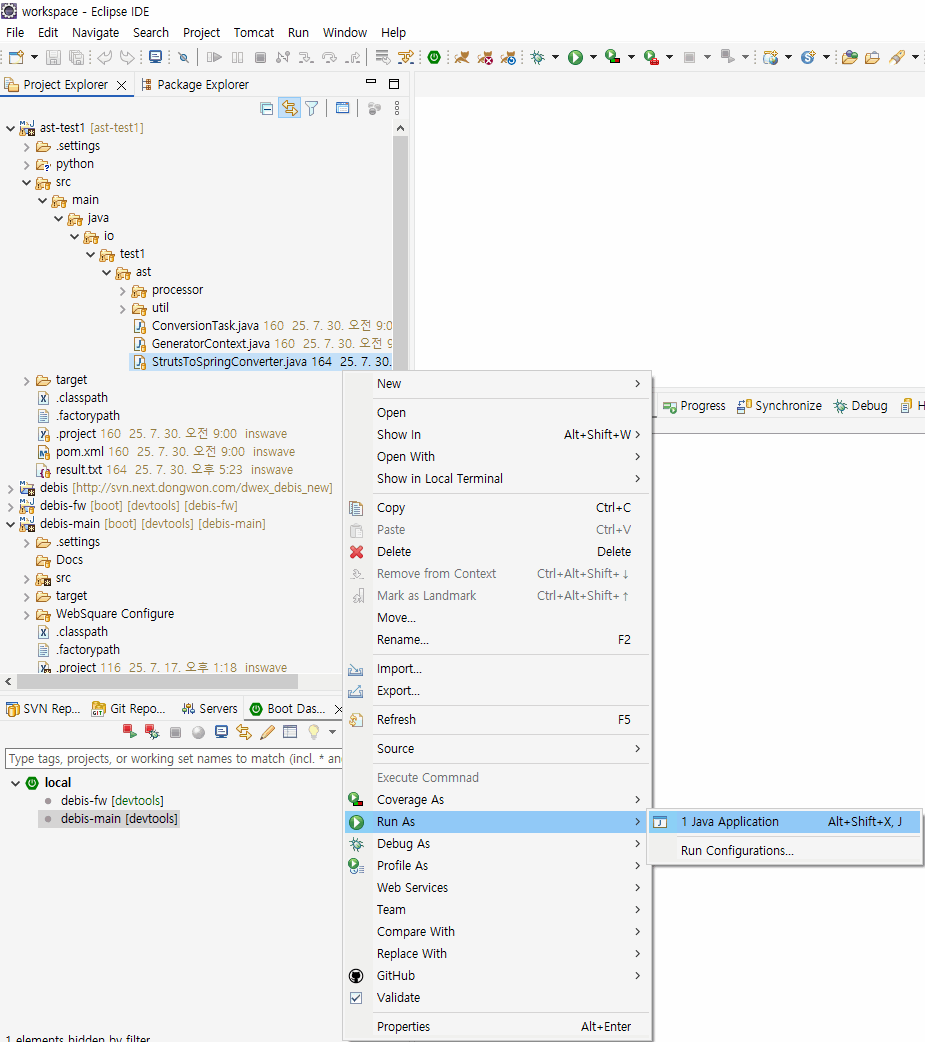Click the Boot Dashboard tag filter field
Image resolution: width=925 pixels, height=1042 pixels.
click(174, 758)
